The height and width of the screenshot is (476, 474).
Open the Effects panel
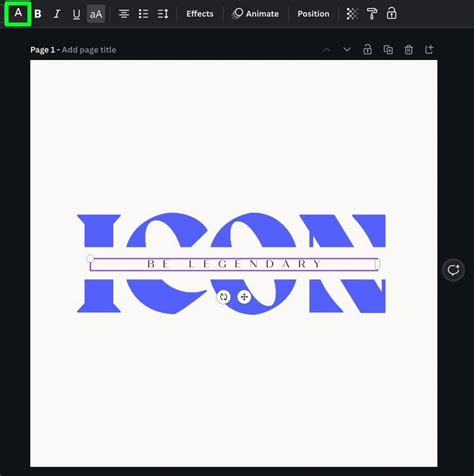[200, 14]
